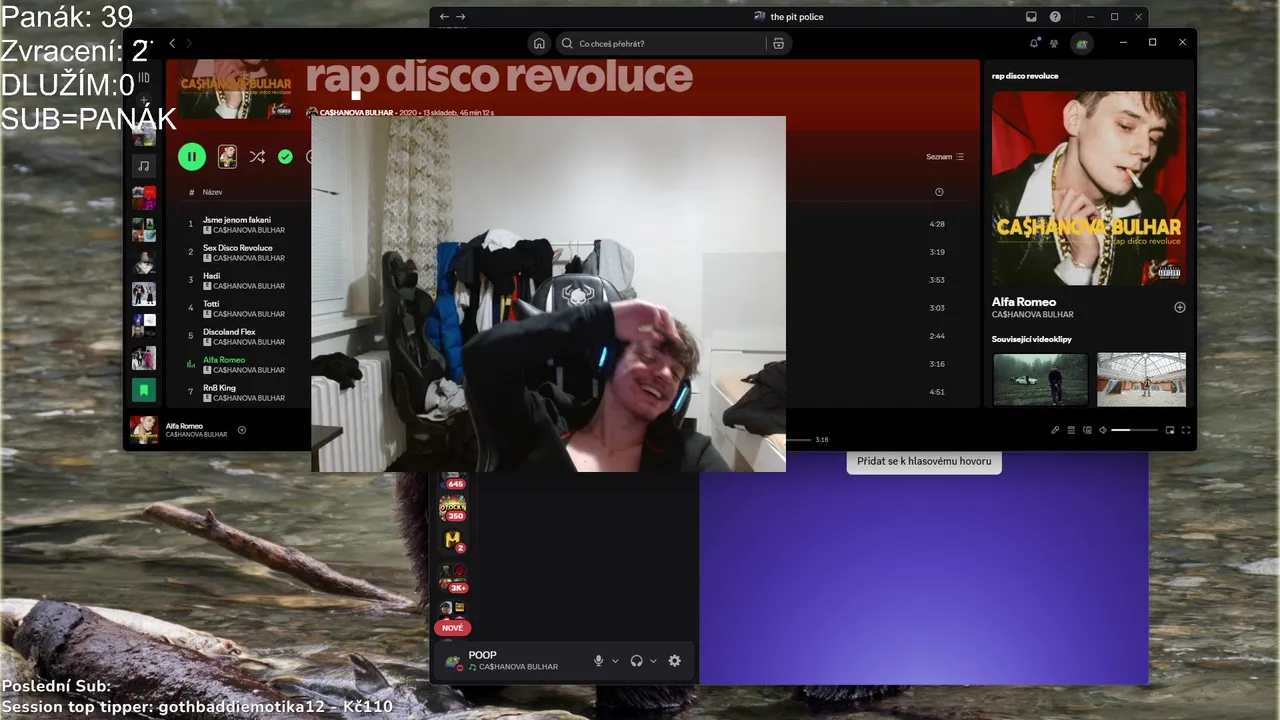Open Discord server with 645 badge
This screenshot has width=1280, height=720.
pos(453,480)
